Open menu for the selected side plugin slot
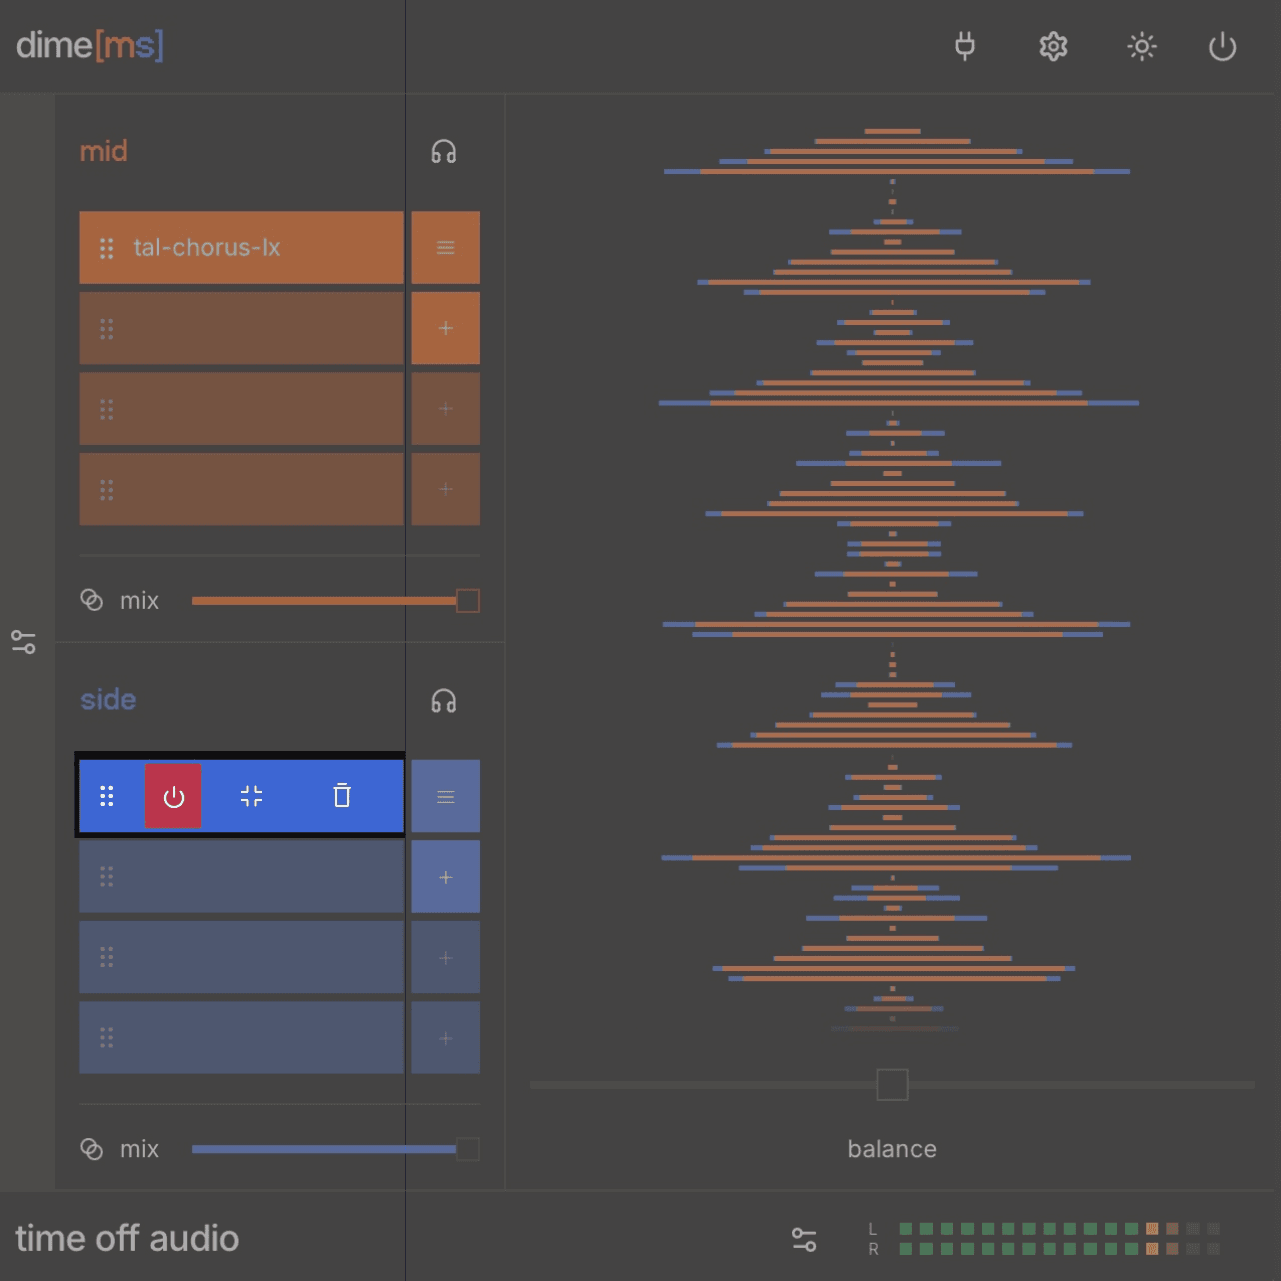Screen dimensions: 1281x1281 coord(445,797)
